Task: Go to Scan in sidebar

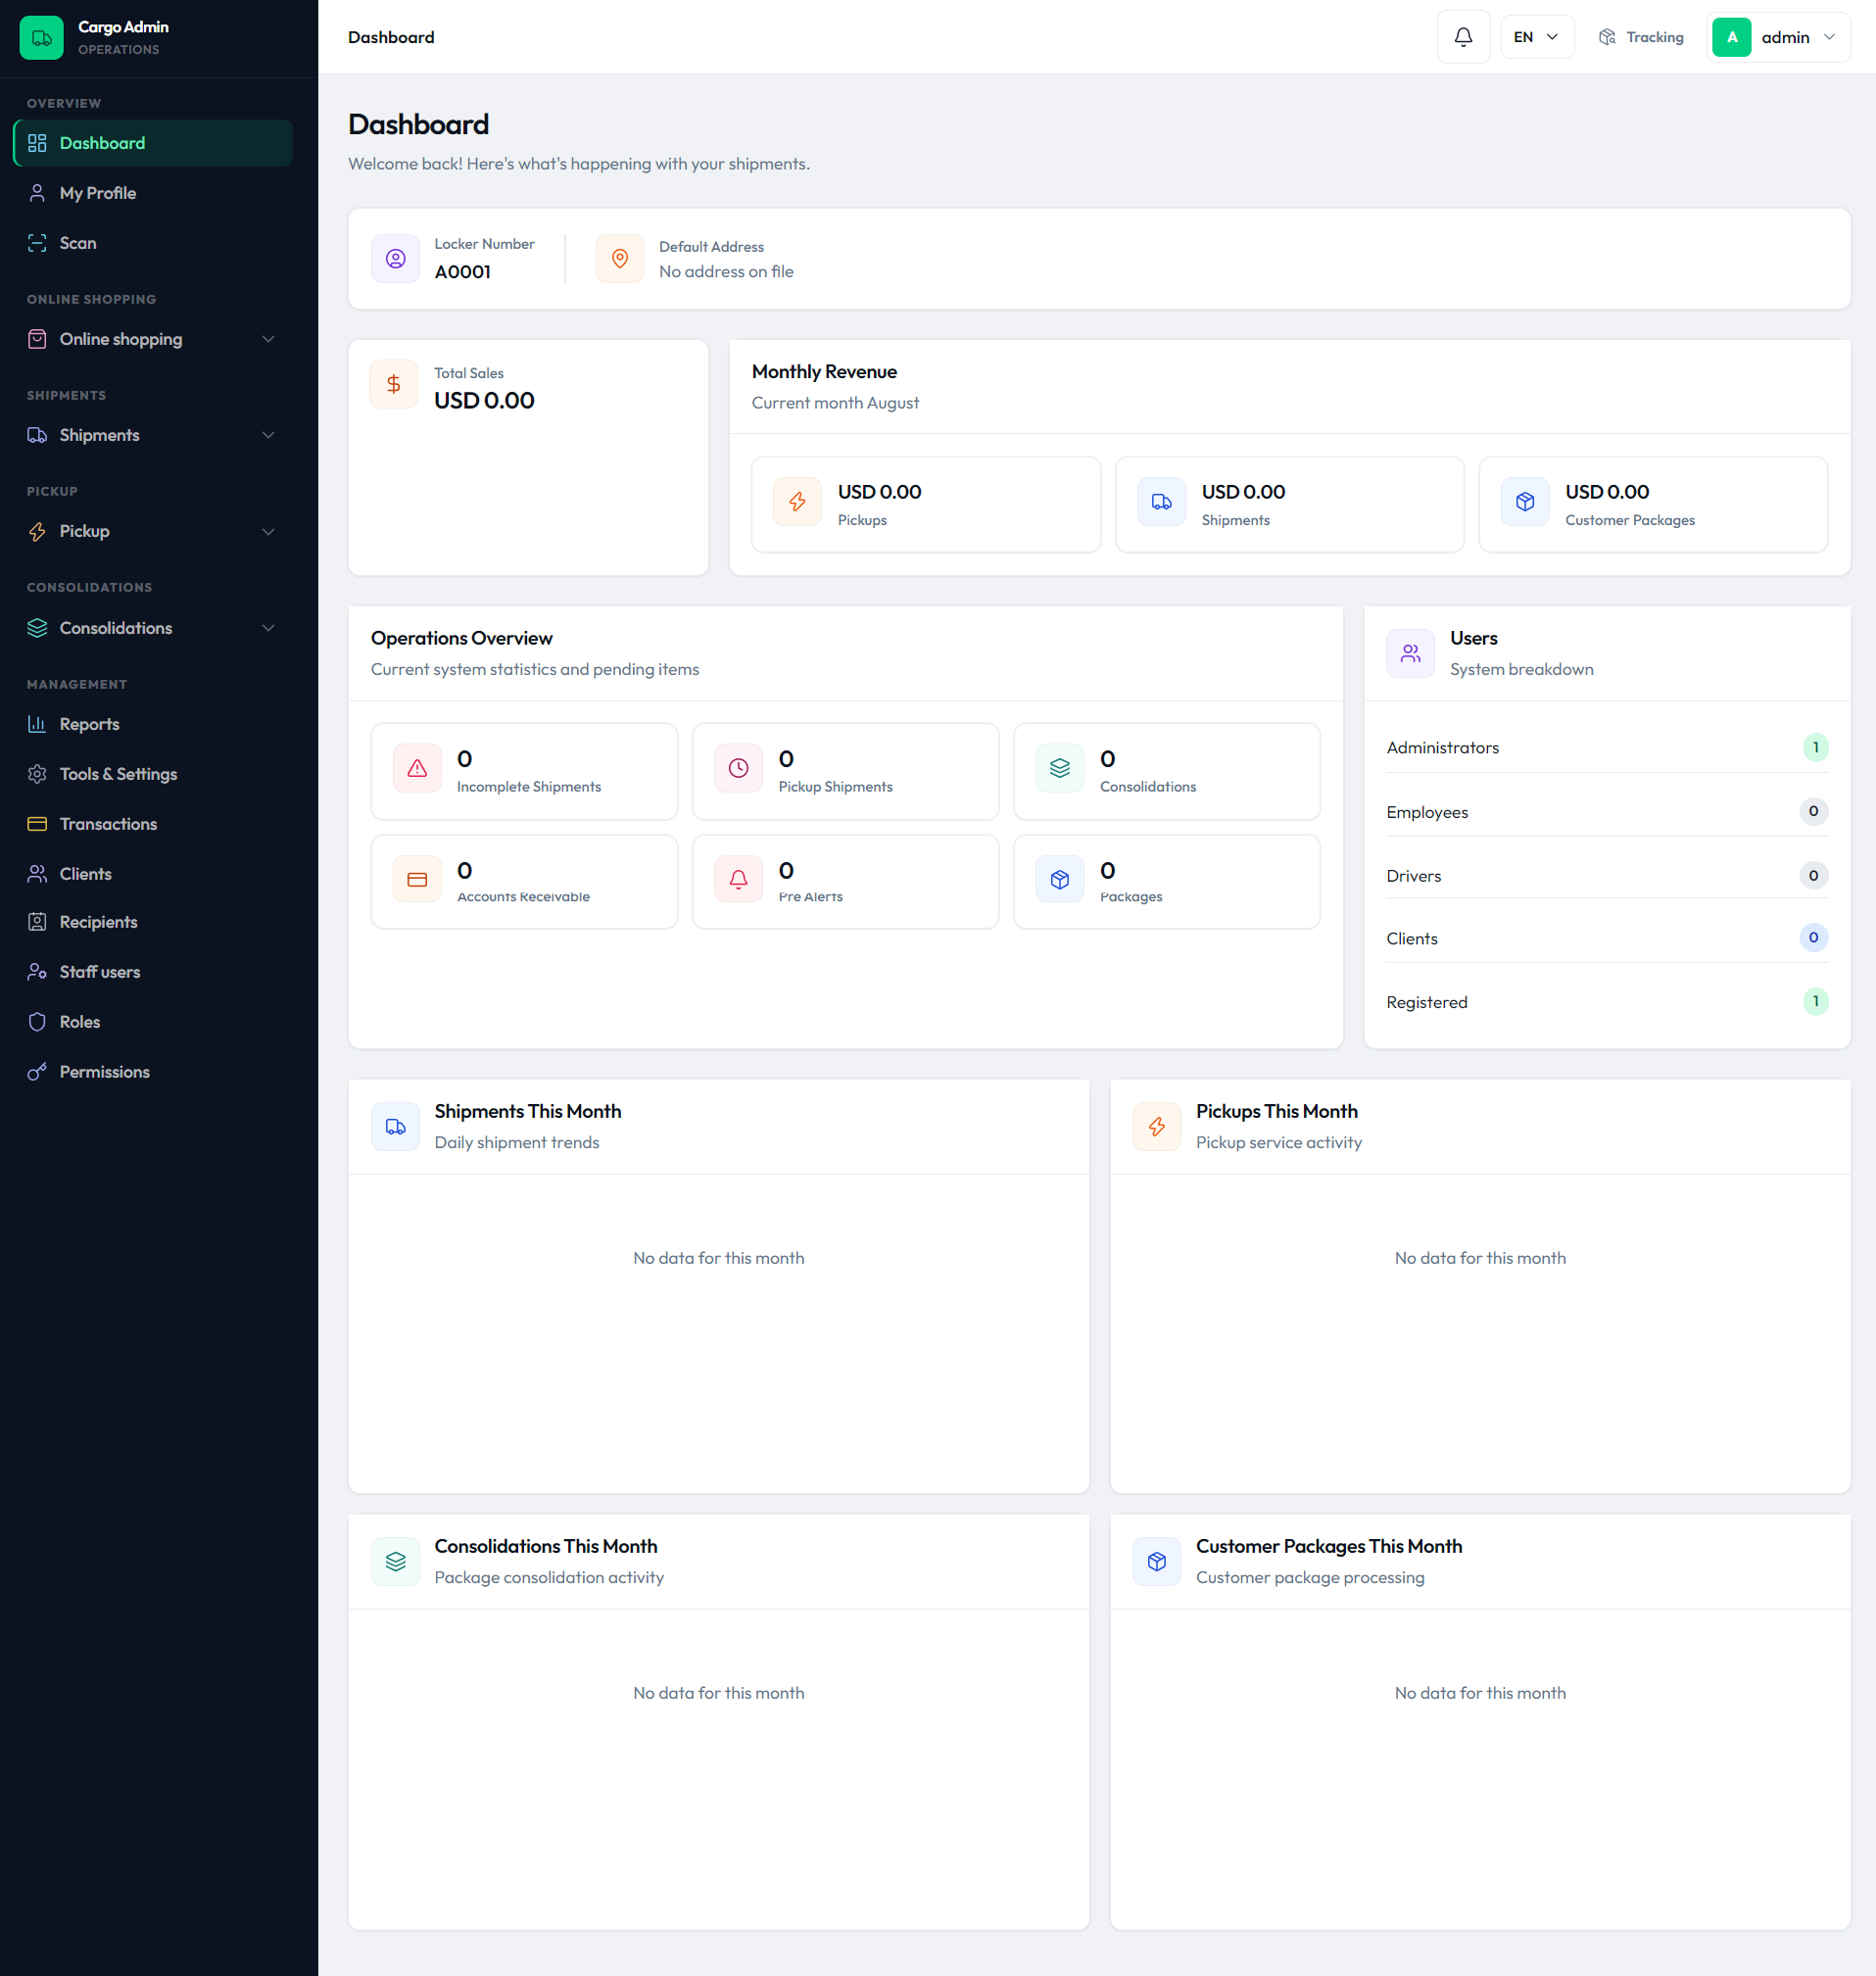Action: pos(153,243)
